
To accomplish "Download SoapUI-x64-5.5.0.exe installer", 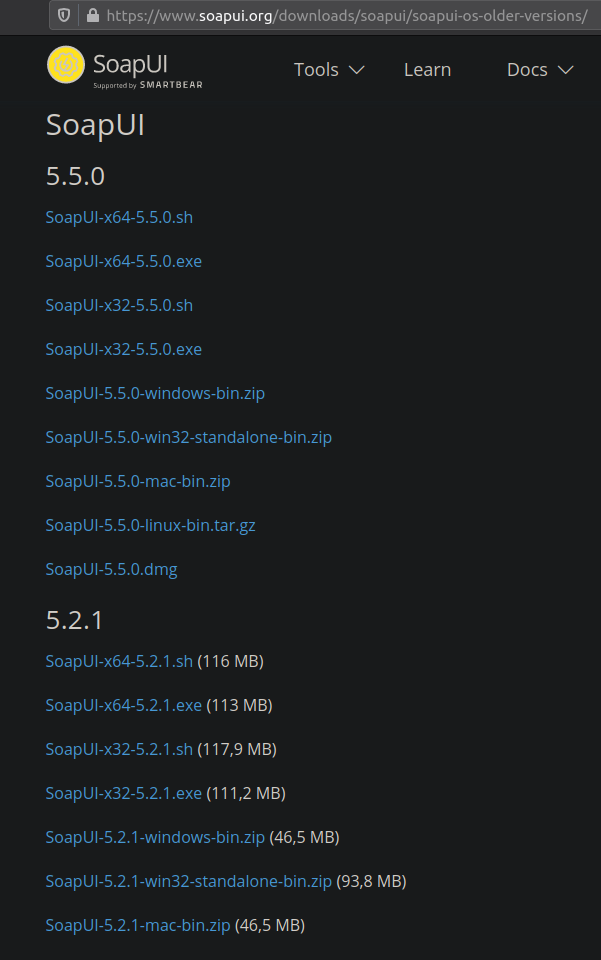I will tap(123, 261).
